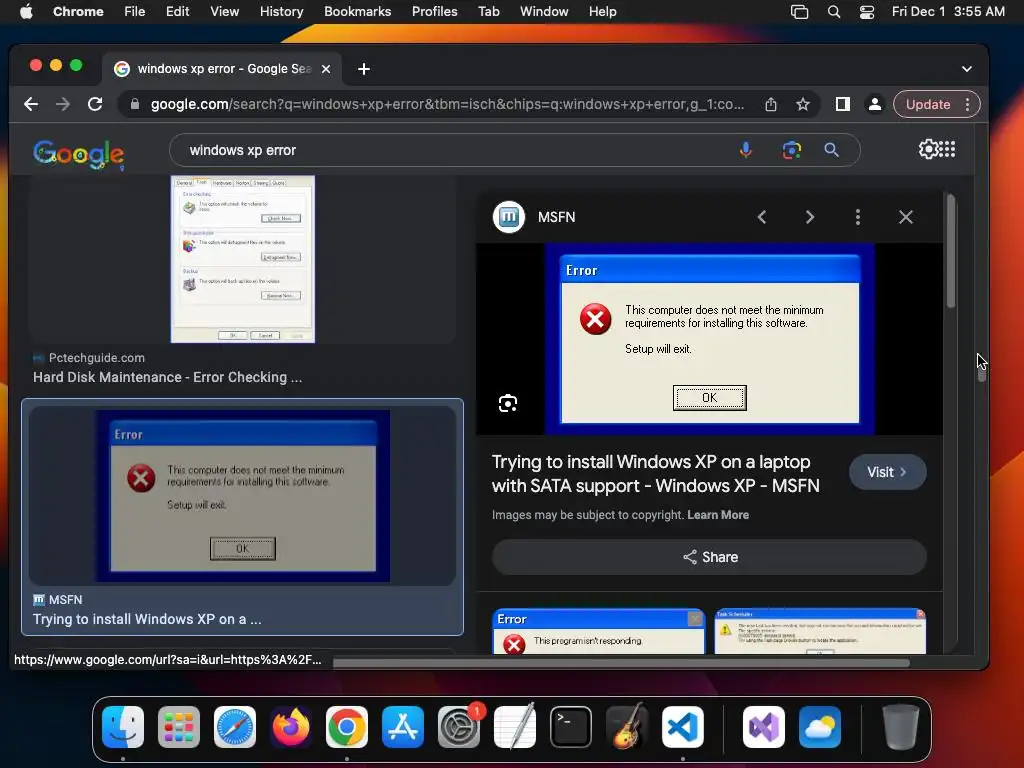
Task: Open Trash from the Dock
Action: click(901, 727)
